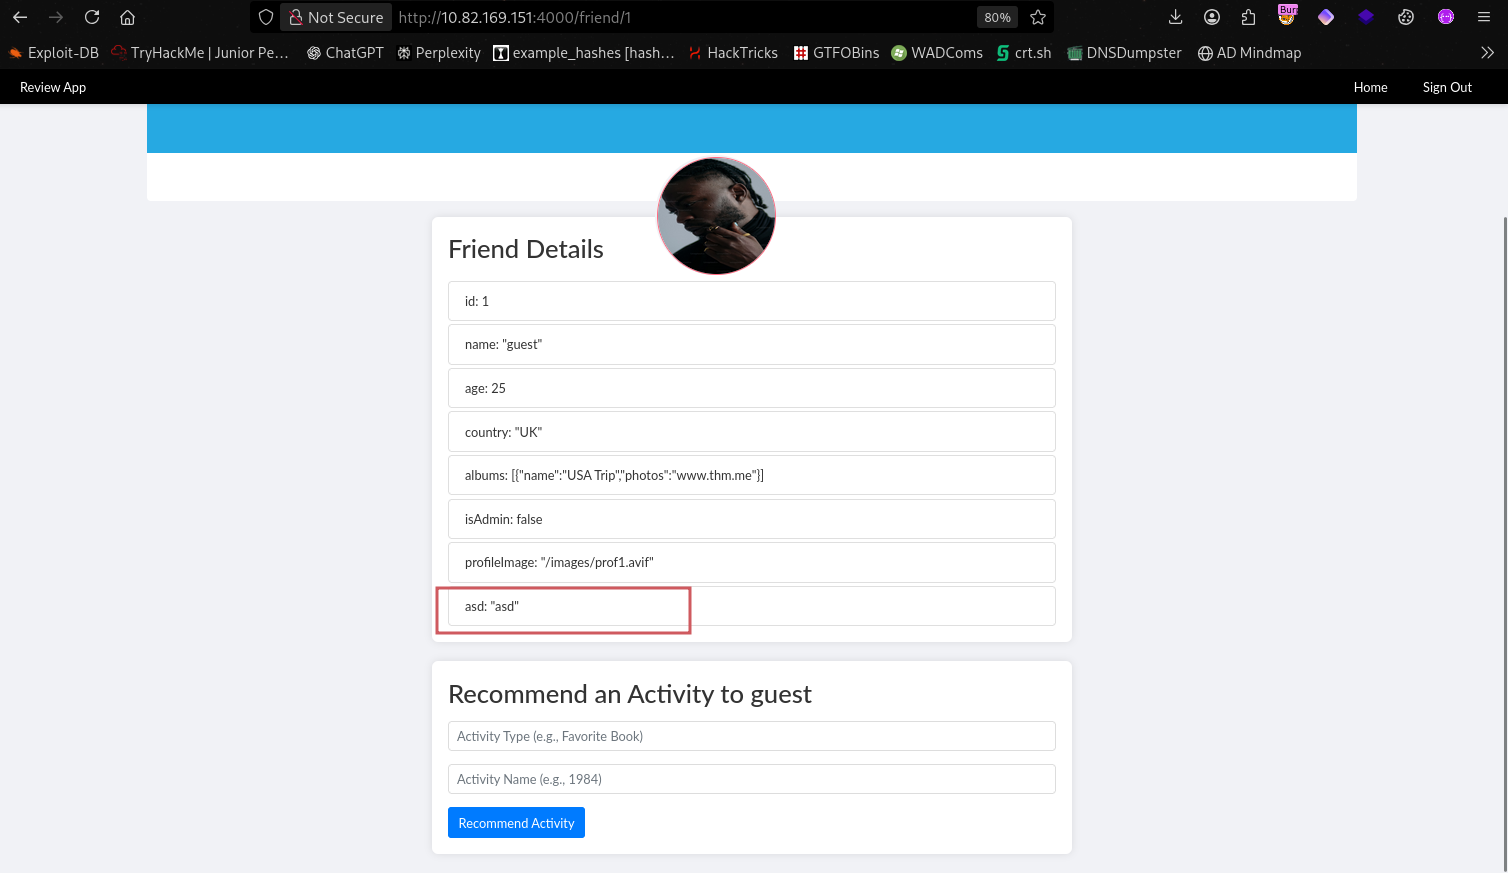This screenshot has width=1508, height=873.
Task: Click the Recommend Activity button
Action: point(516,823)
